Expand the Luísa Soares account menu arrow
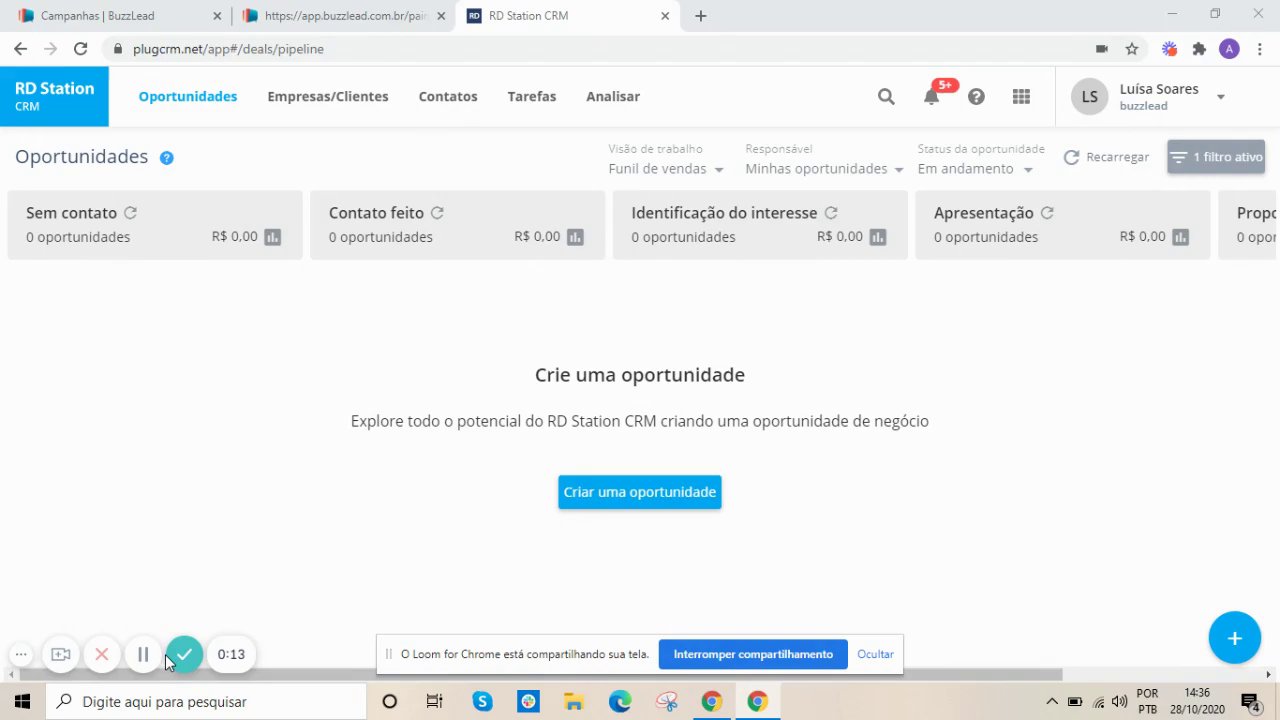 click(x=1220, y=97)
